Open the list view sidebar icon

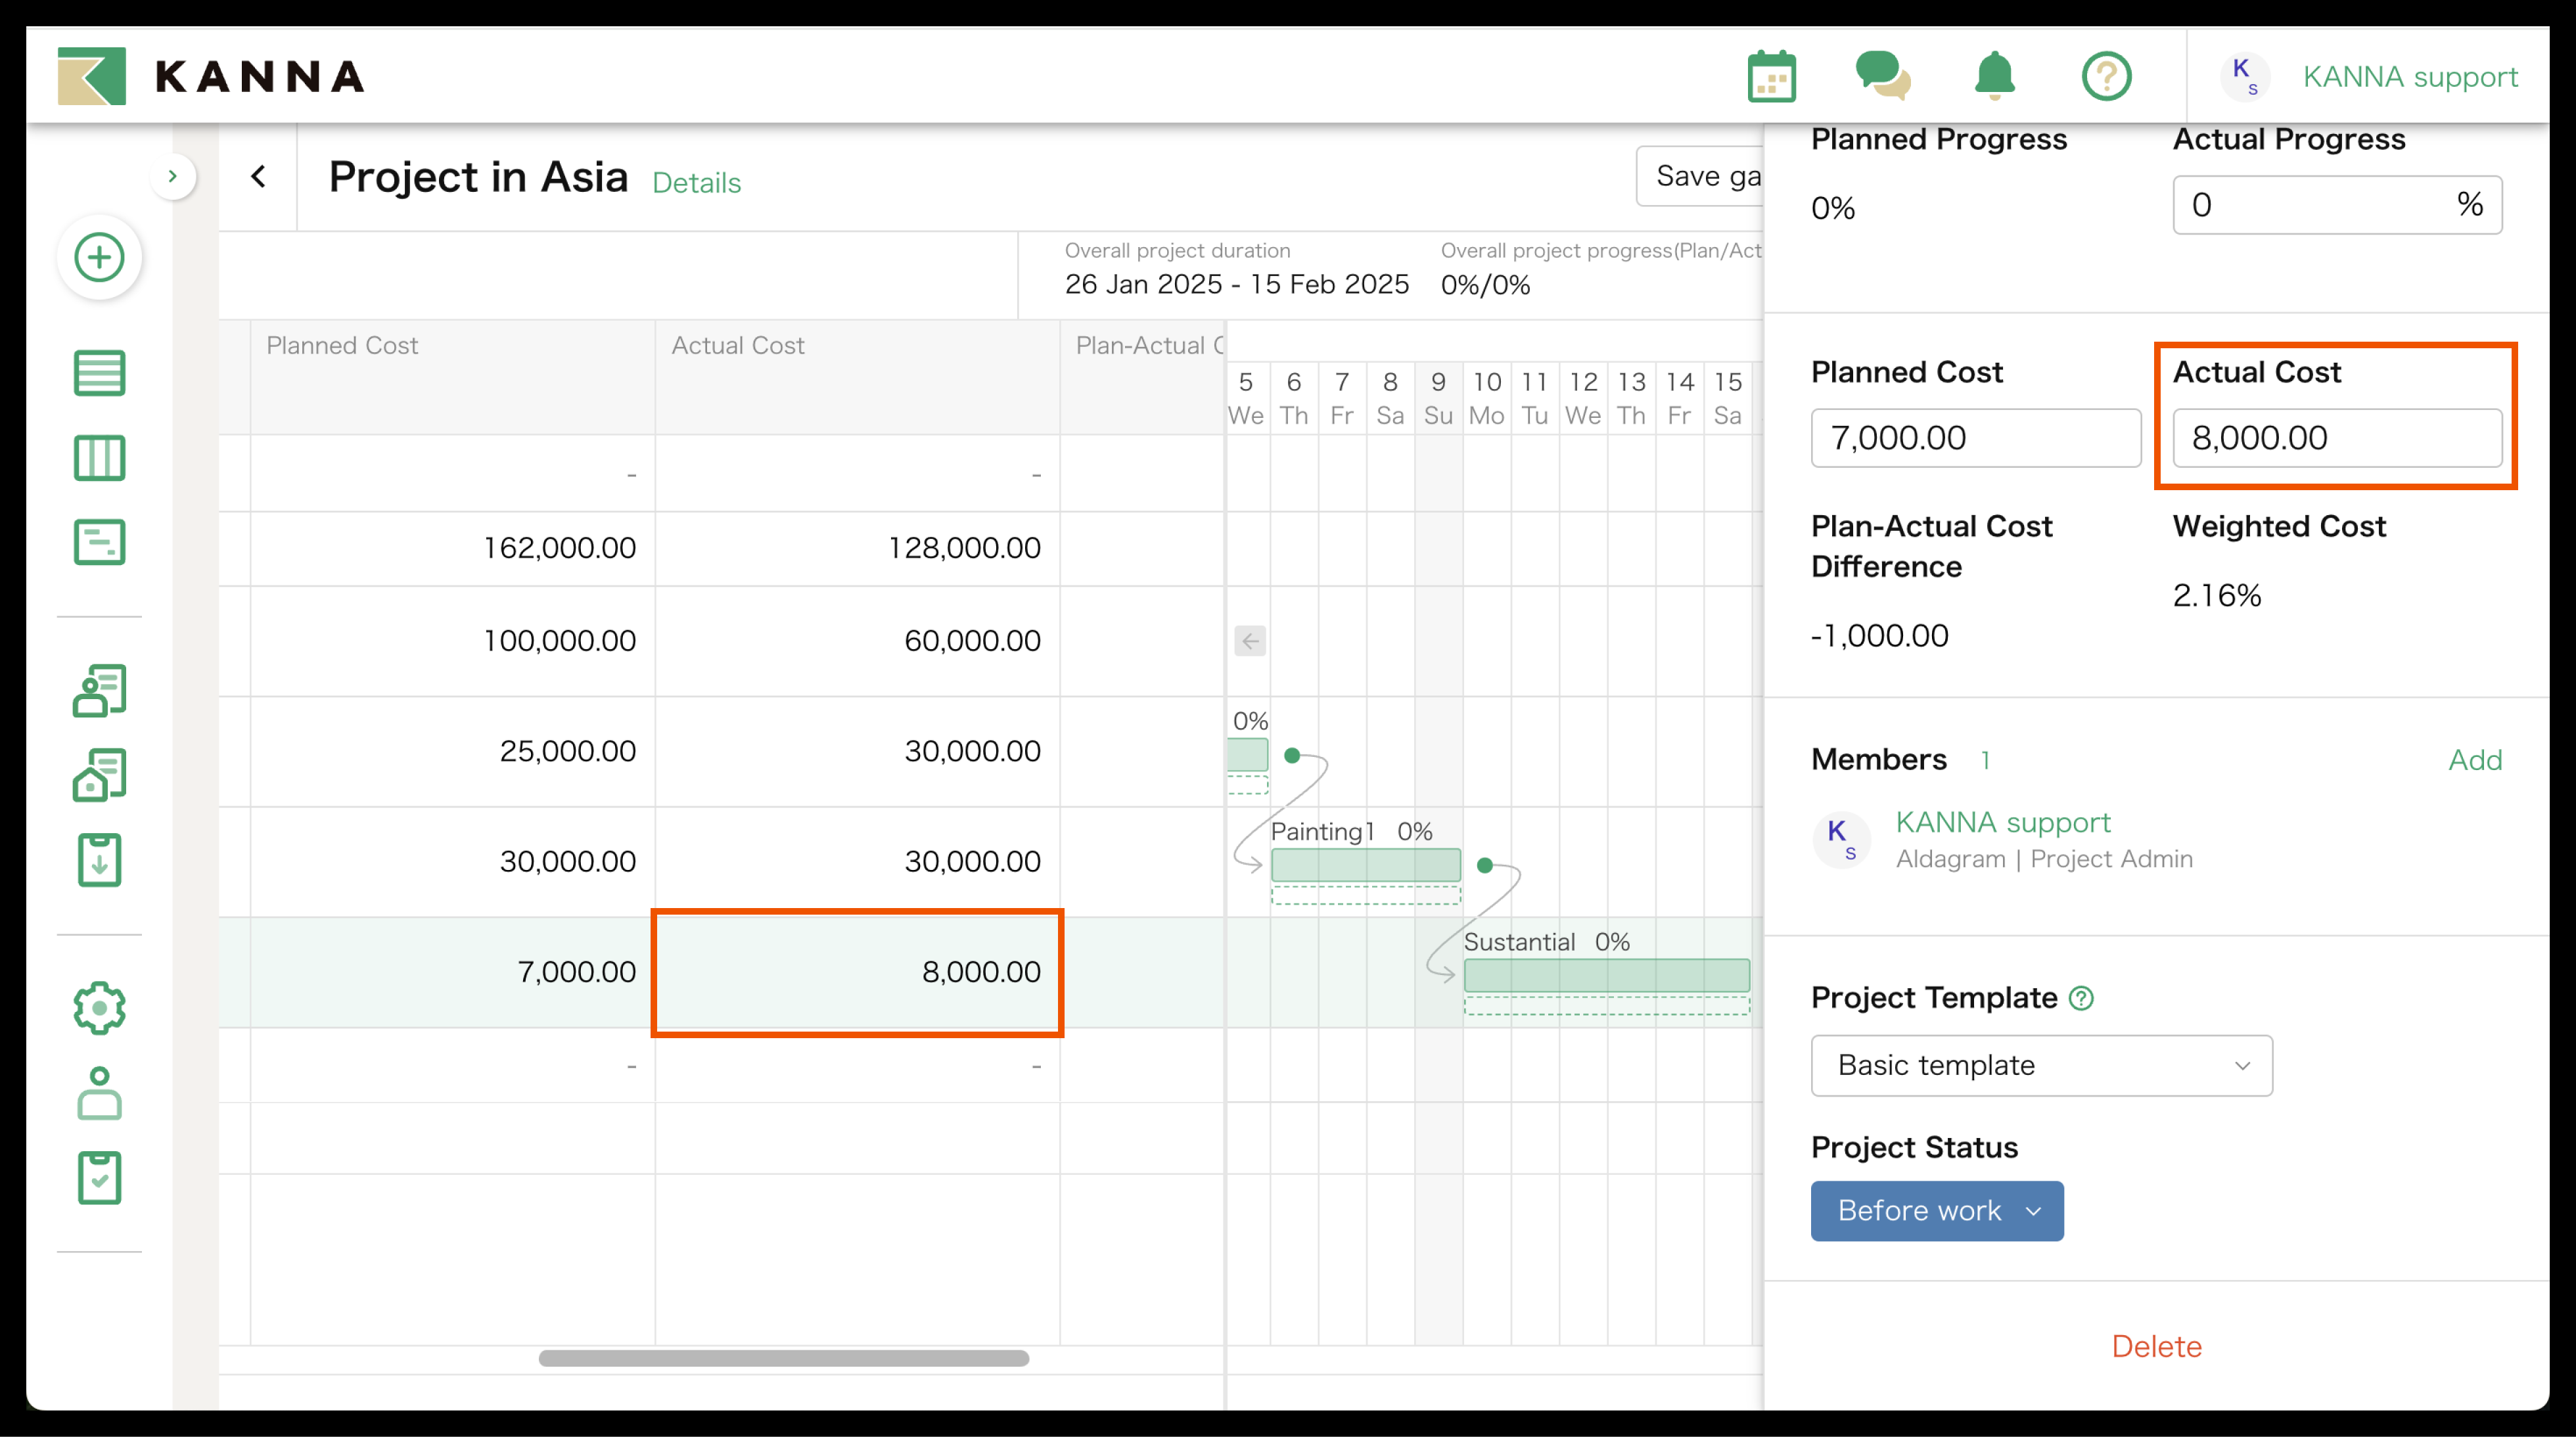point(99,373)
